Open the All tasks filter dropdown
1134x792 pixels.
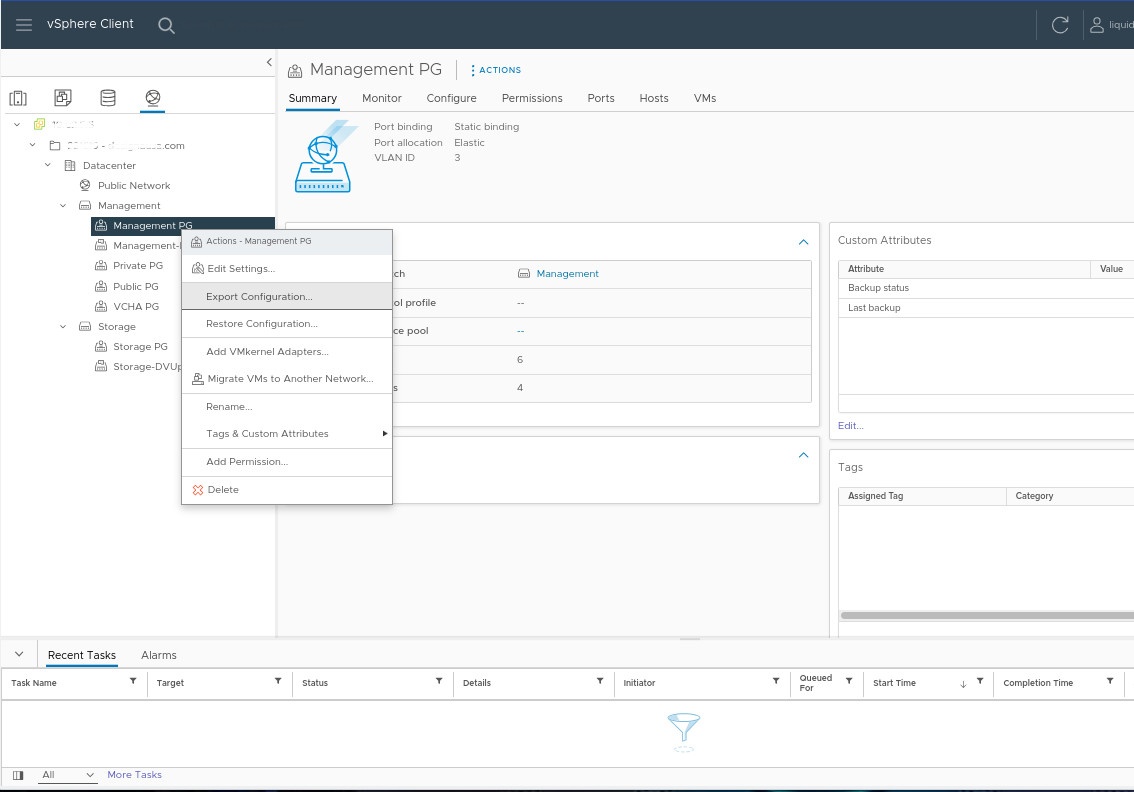(67, 775)
